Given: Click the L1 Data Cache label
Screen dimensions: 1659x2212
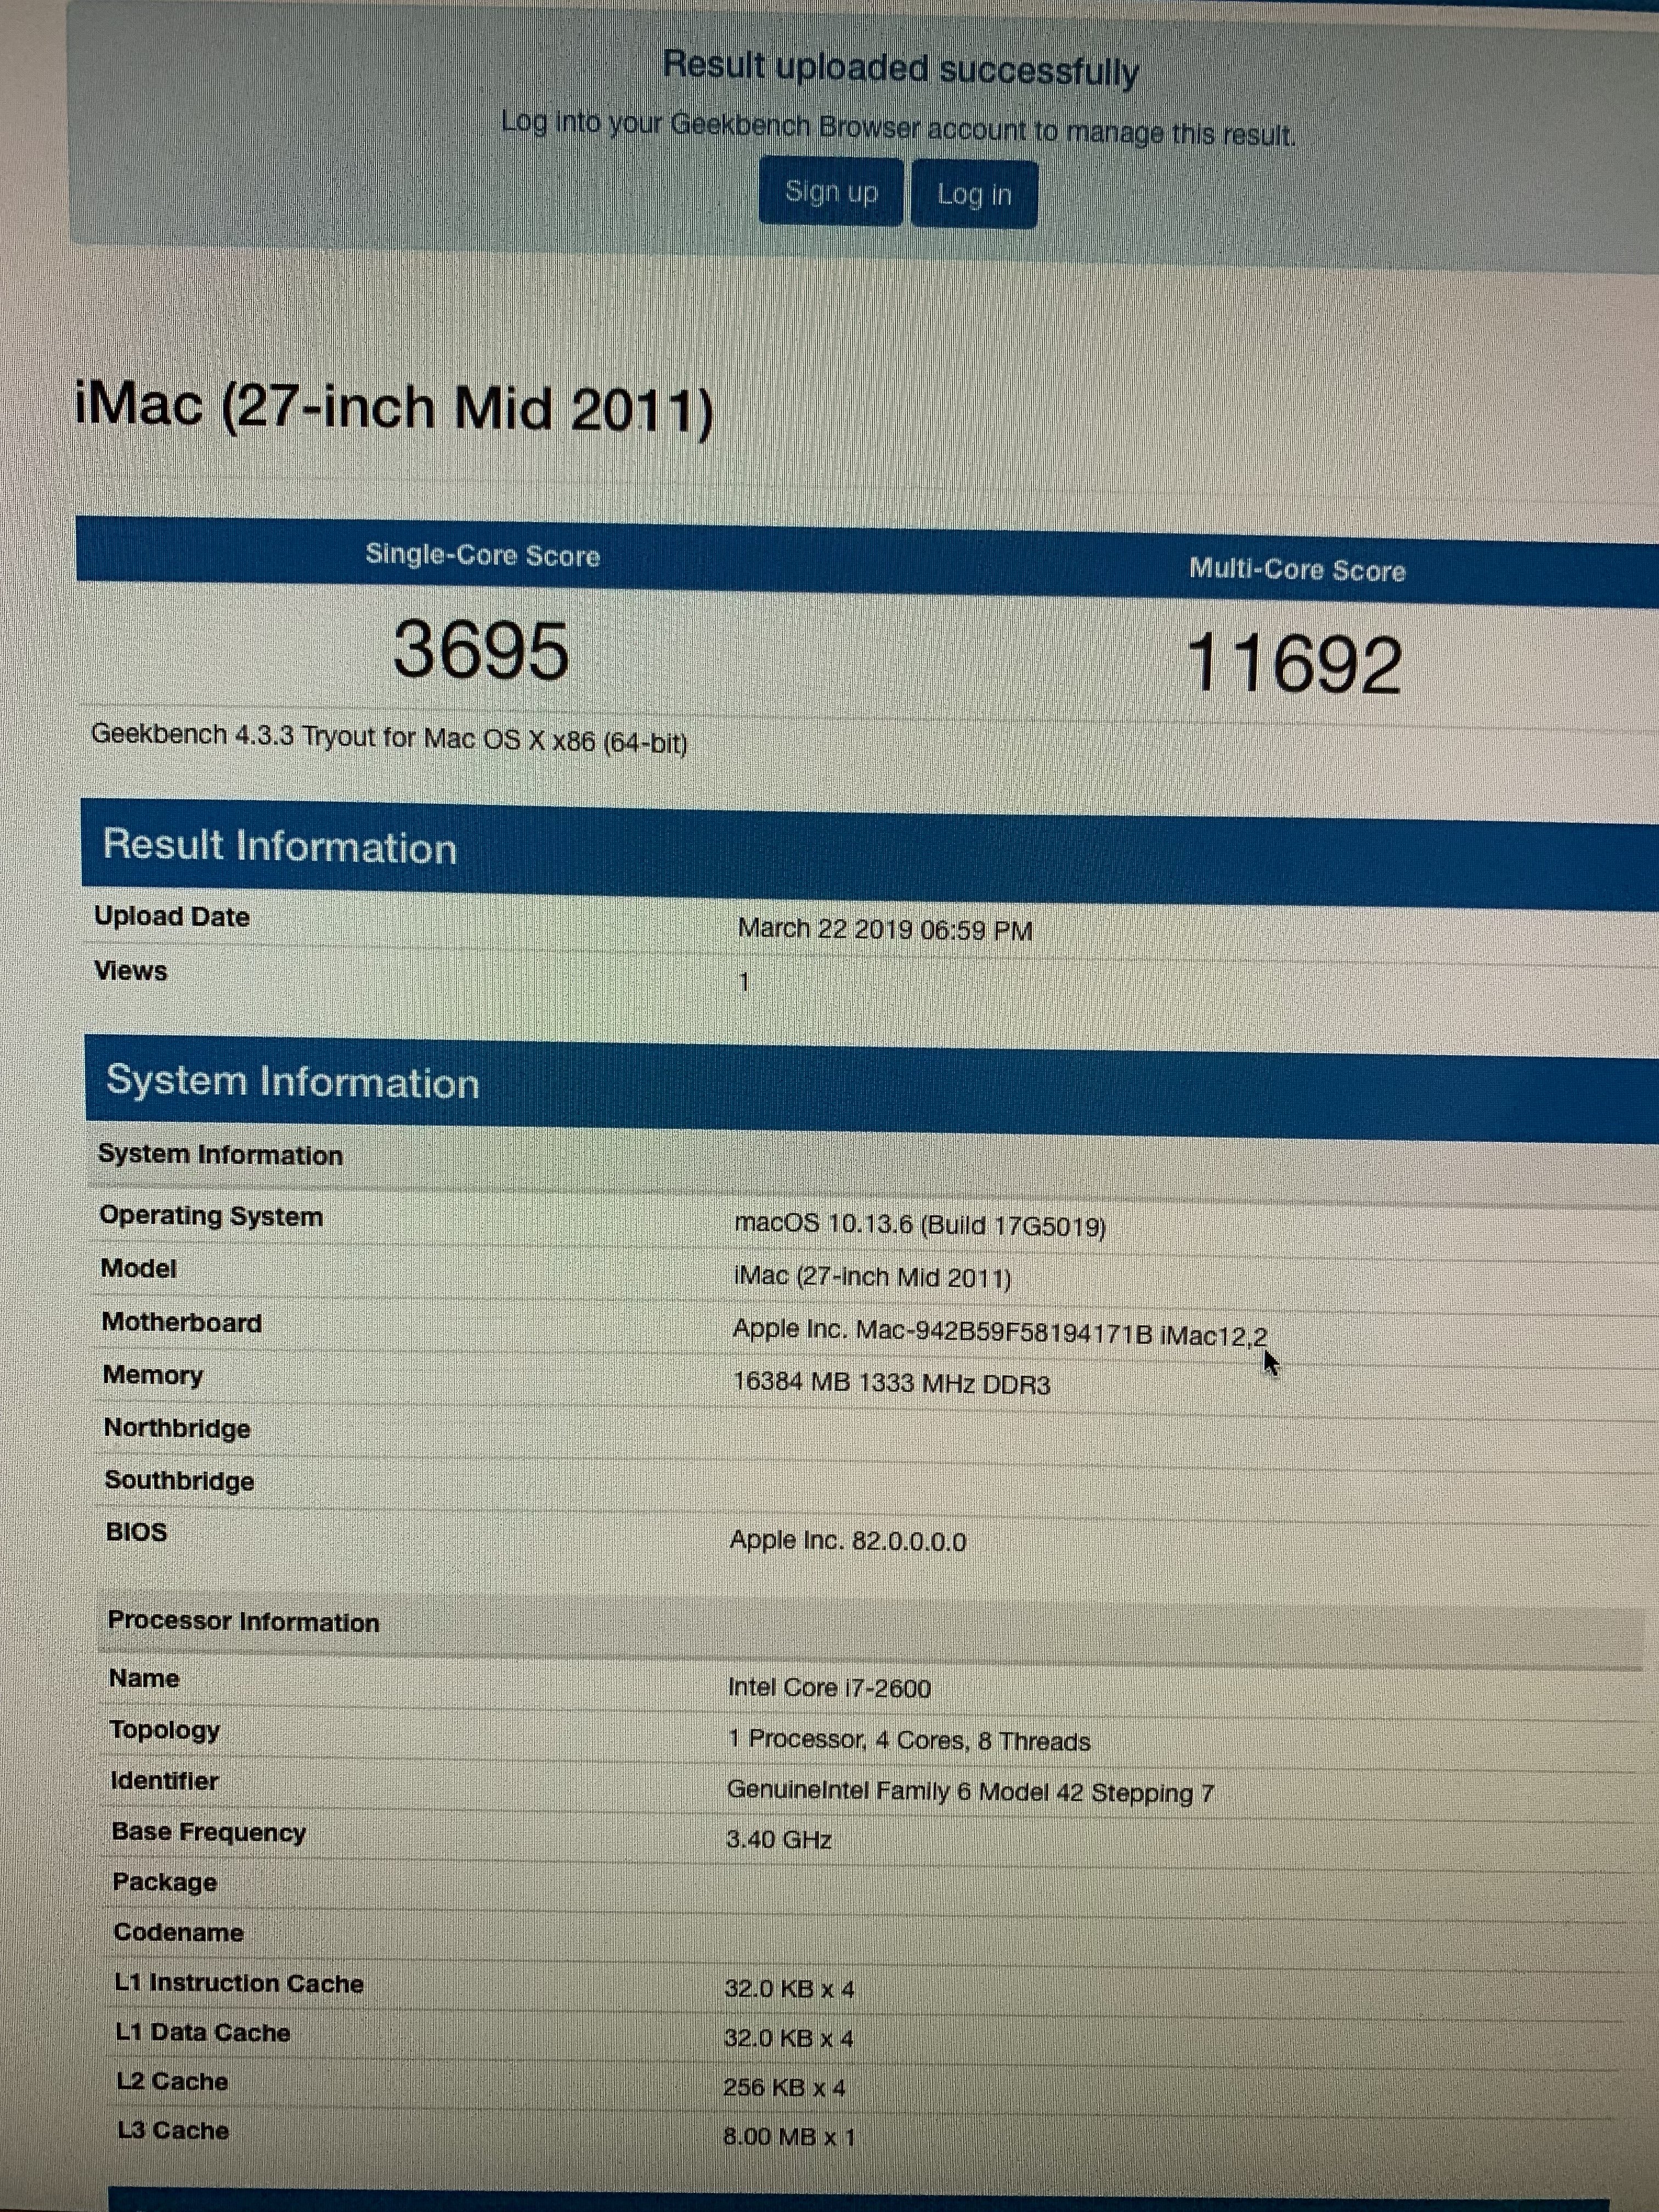Looking at the screenshot, I should tap(203, 2032).
